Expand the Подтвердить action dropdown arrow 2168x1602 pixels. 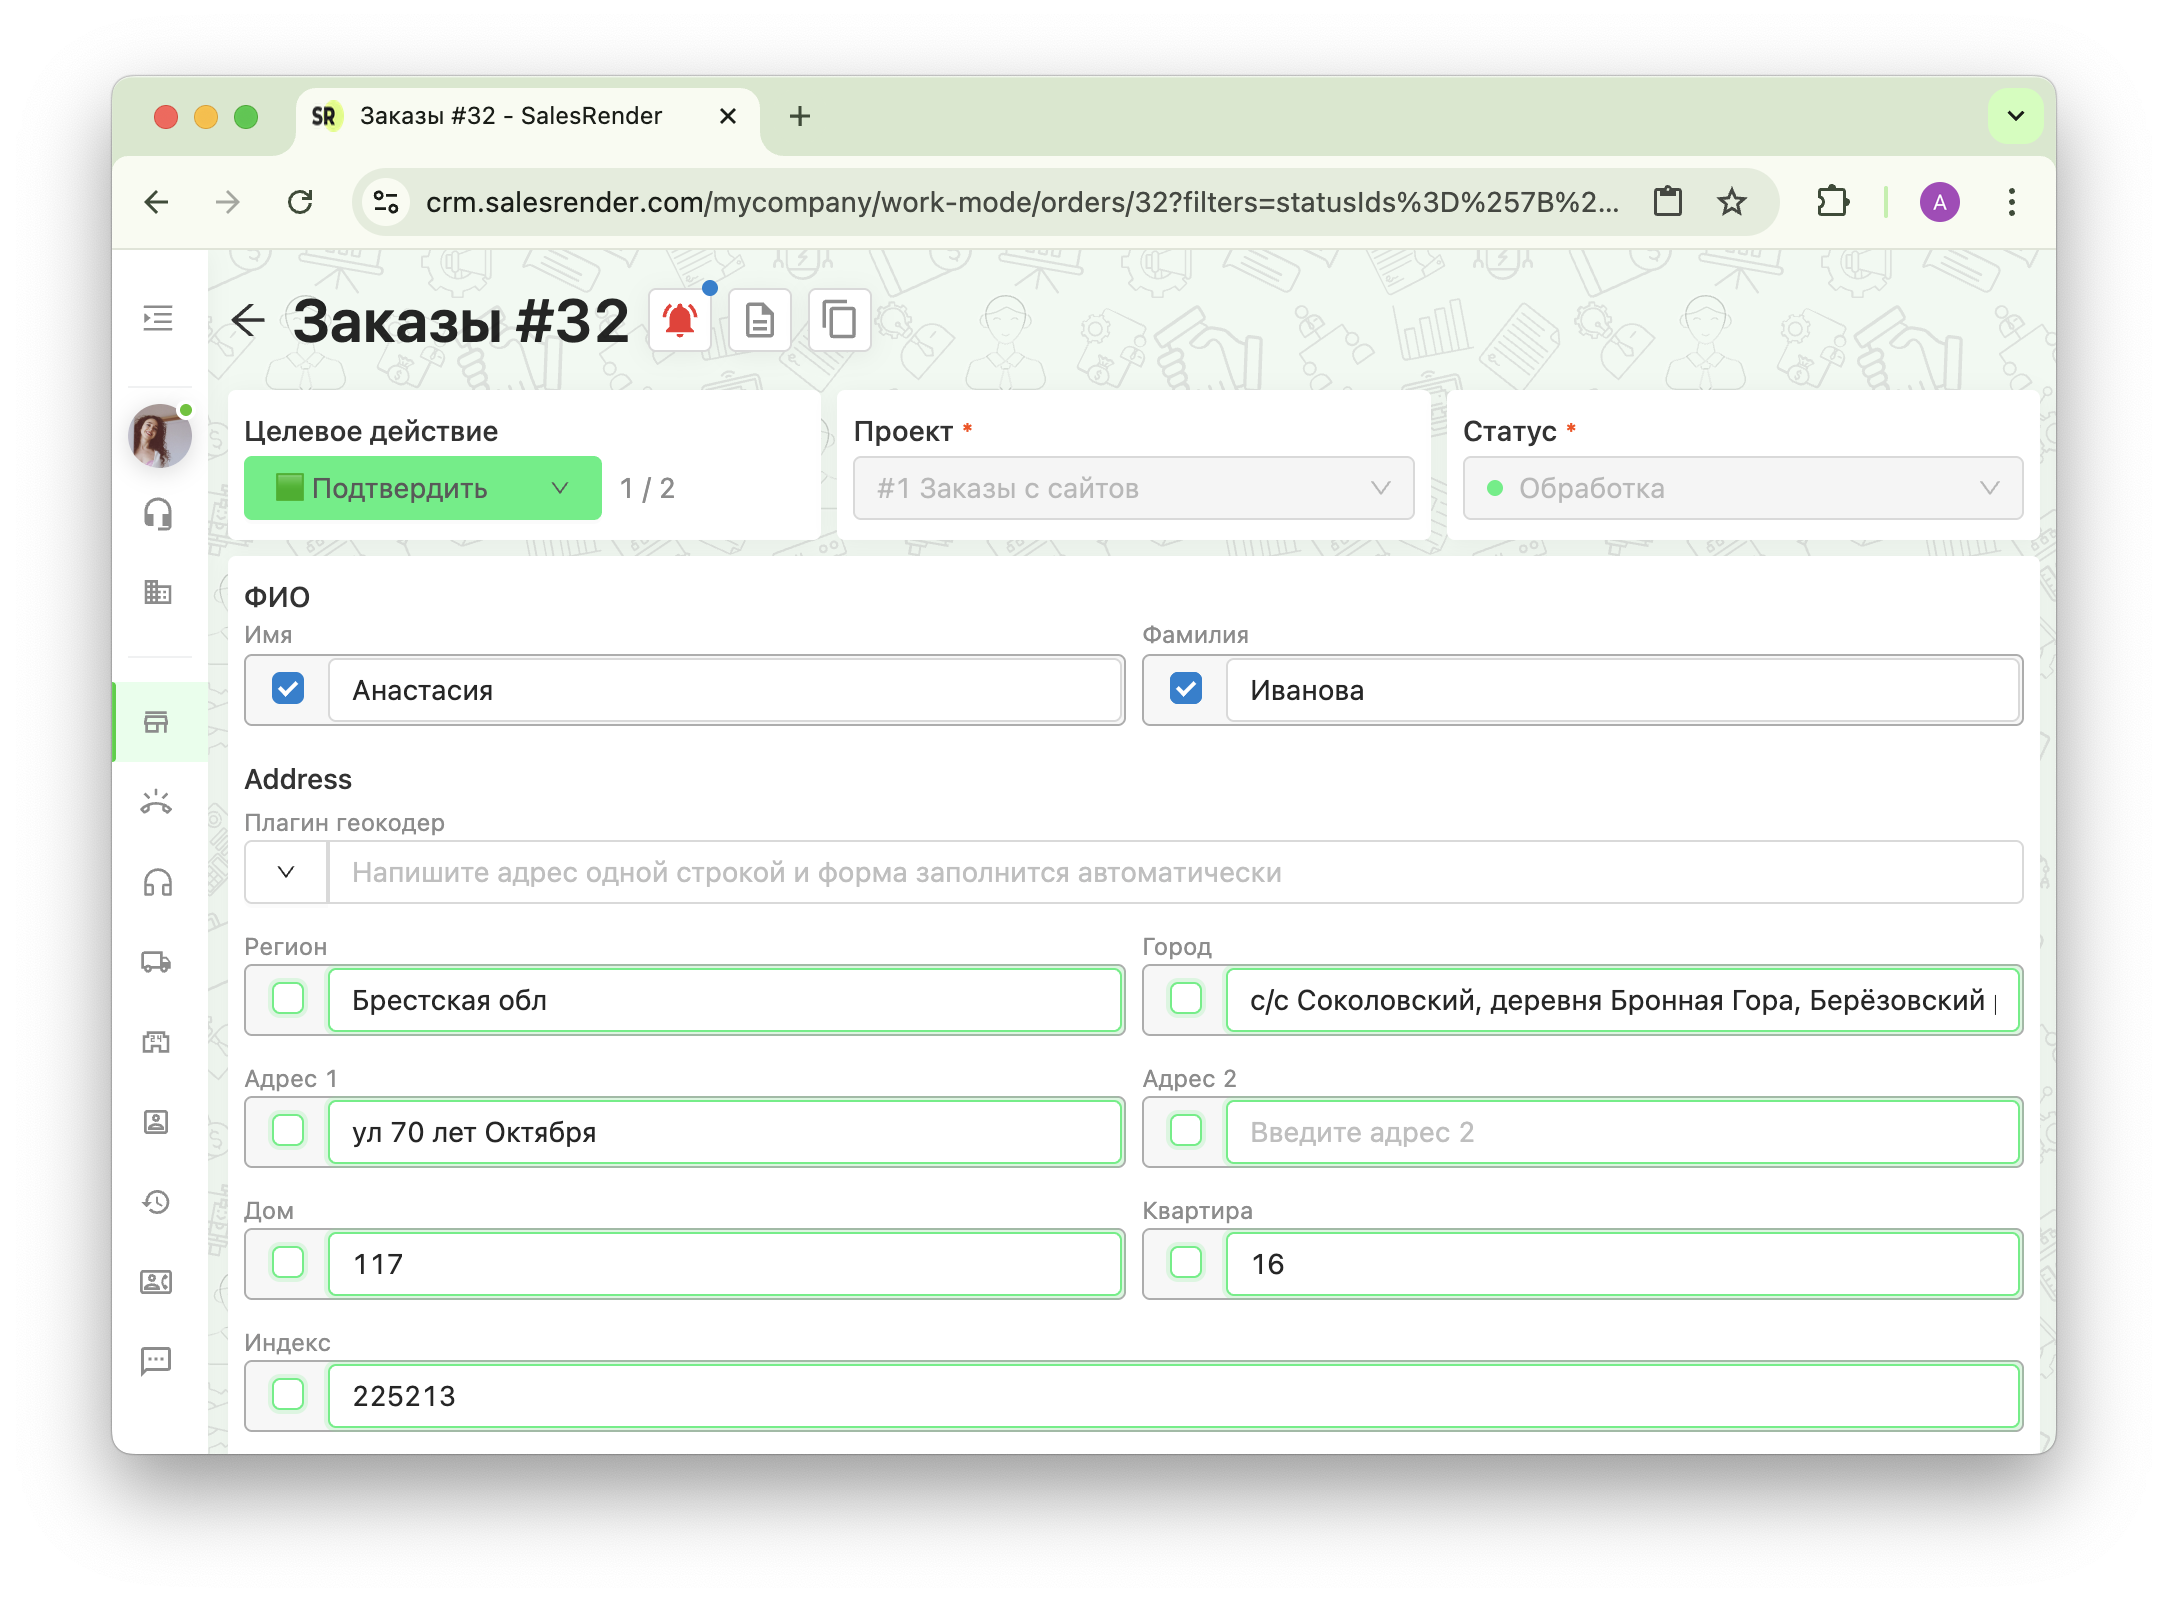560,488
